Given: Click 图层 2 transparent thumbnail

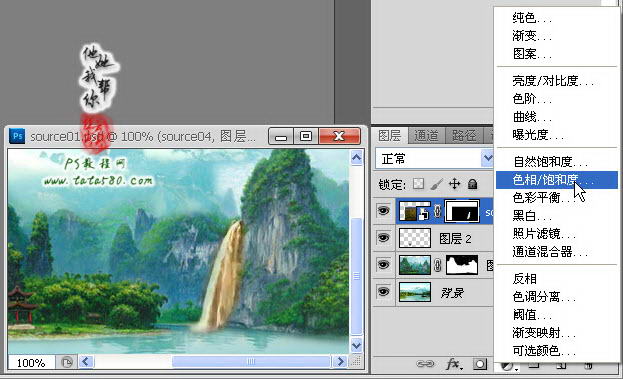Looking at the screenshot, I should pos(414,238).
